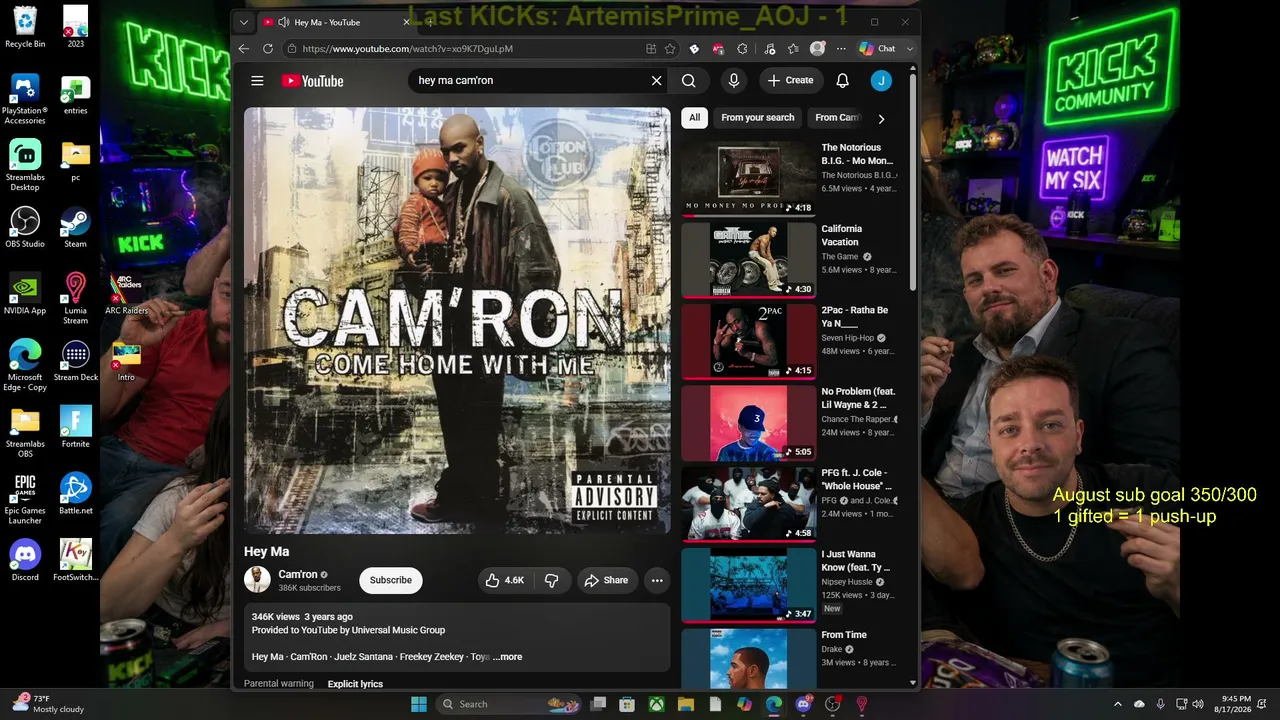Play the I Just Wanna Know thumbnail
This screenshot has height=720, width=1280.
tap(749, 585)
